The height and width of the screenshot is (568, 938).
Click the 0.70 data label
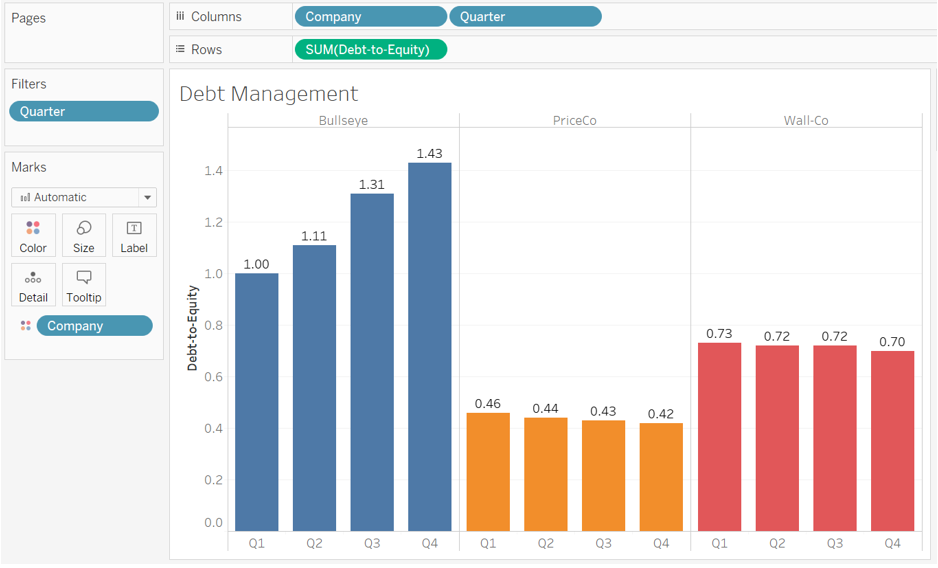click(x=892, y=342)
